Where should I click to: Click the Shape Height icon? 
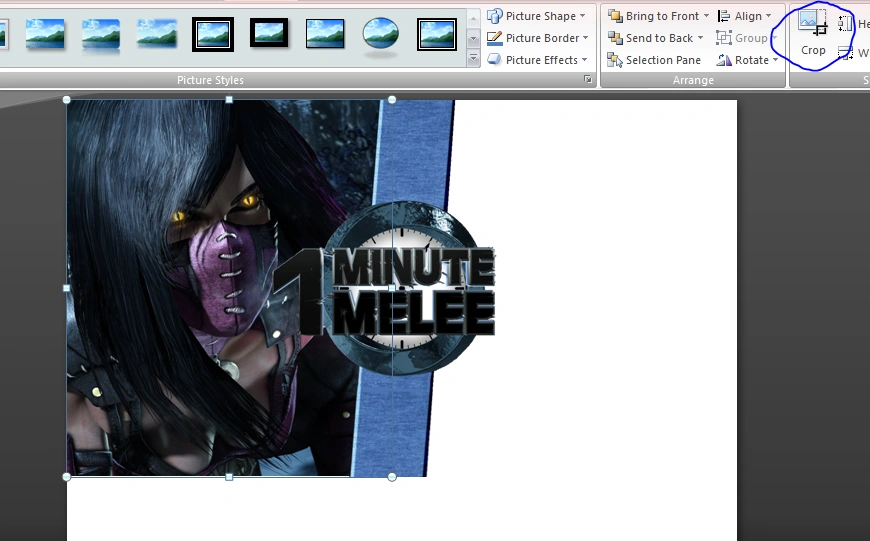(x=845, y=23)
